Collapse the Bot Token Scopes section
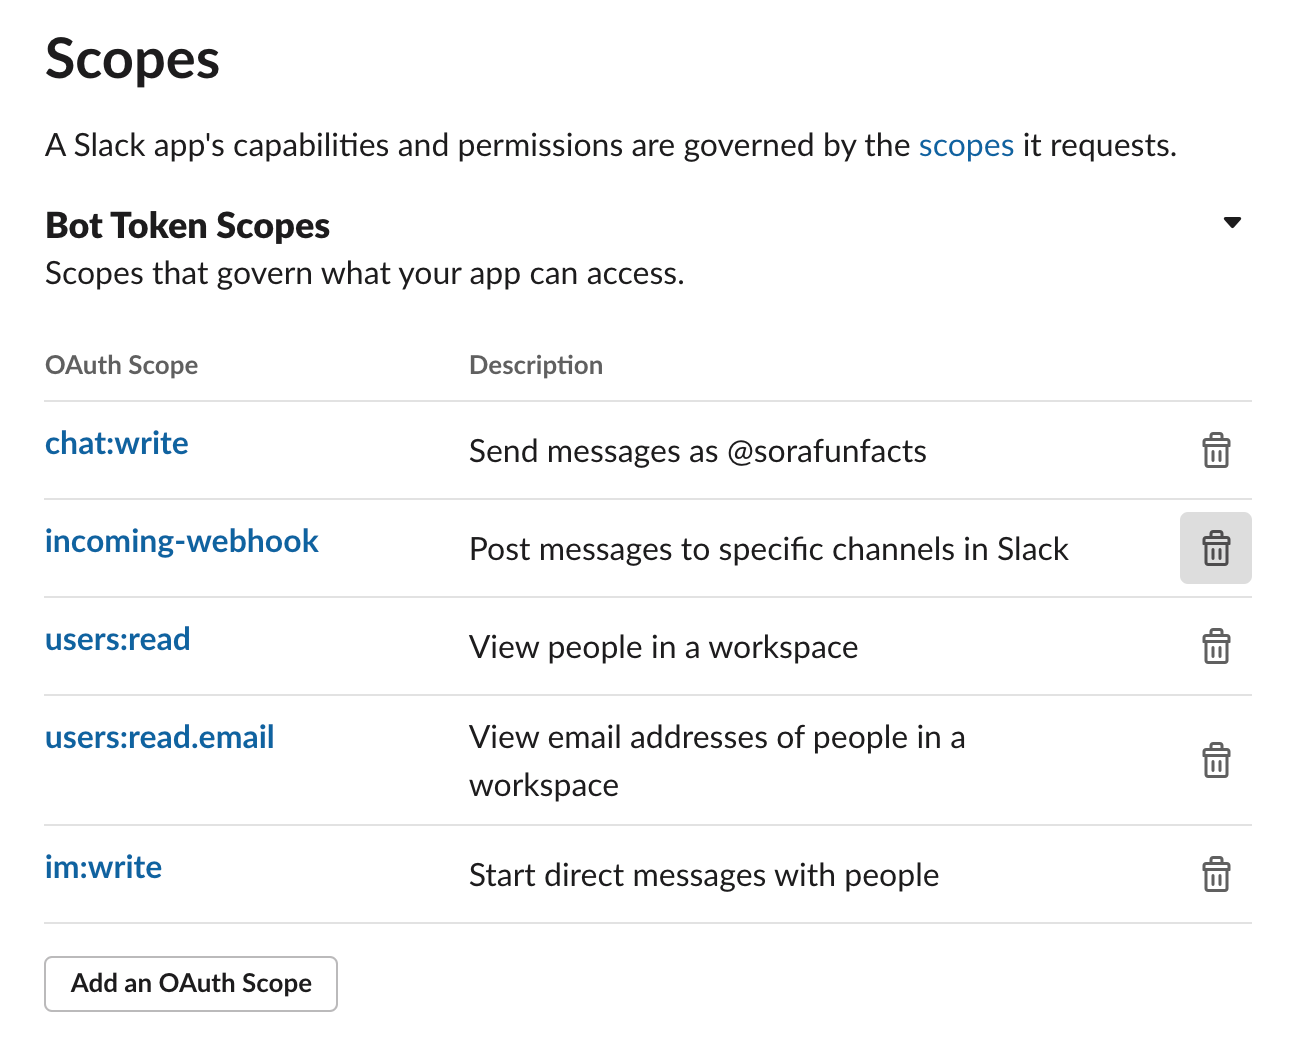This screenshot has width=1304, height=1040. [1232, 223]
